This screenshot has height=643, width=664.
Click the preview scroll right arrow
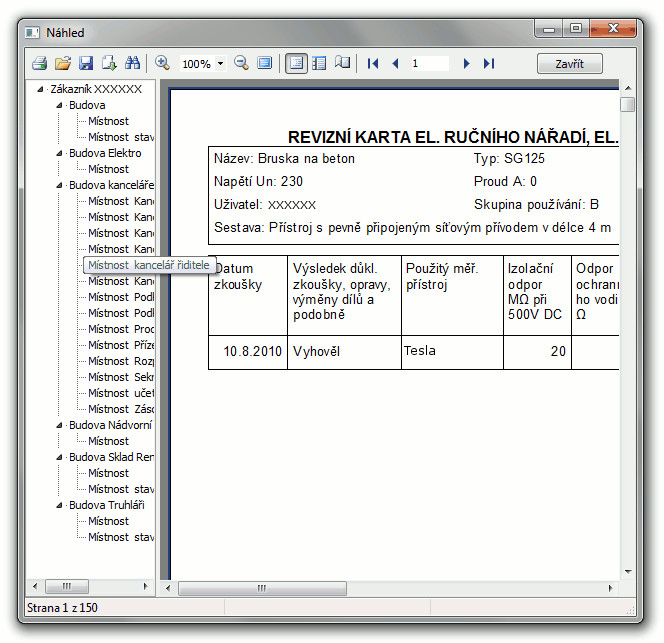(610, 588)
